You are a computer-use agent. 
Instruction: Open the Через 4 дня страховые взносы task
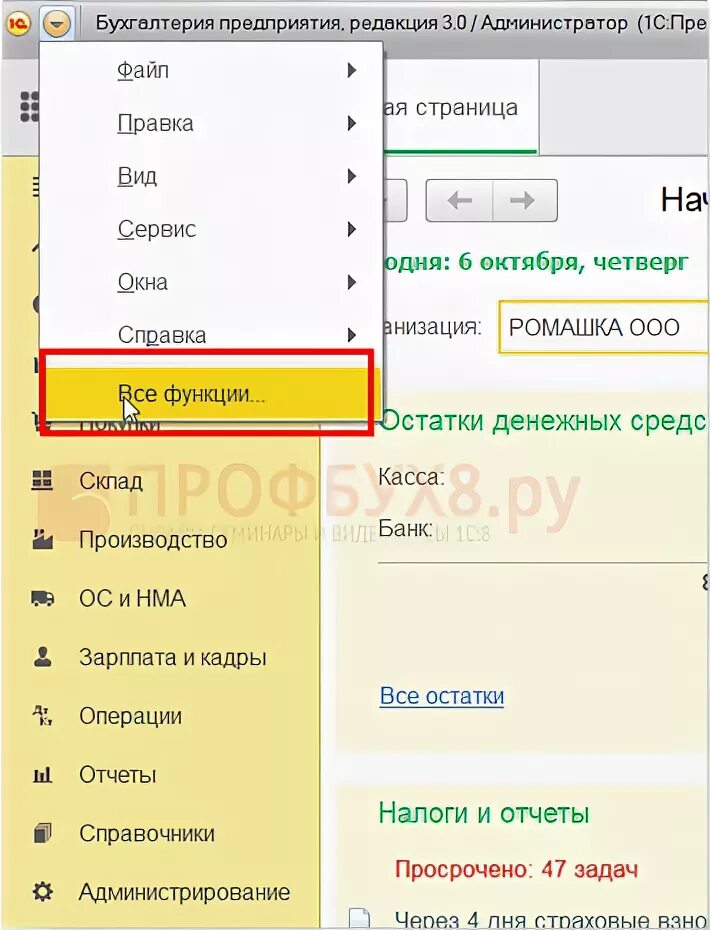(x=552, y=919)
